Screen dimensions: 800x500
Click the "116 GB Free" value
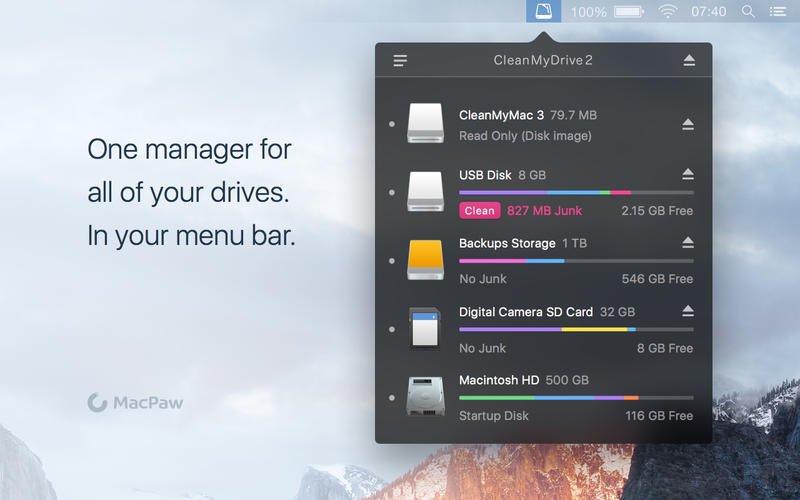click(659, 416)
